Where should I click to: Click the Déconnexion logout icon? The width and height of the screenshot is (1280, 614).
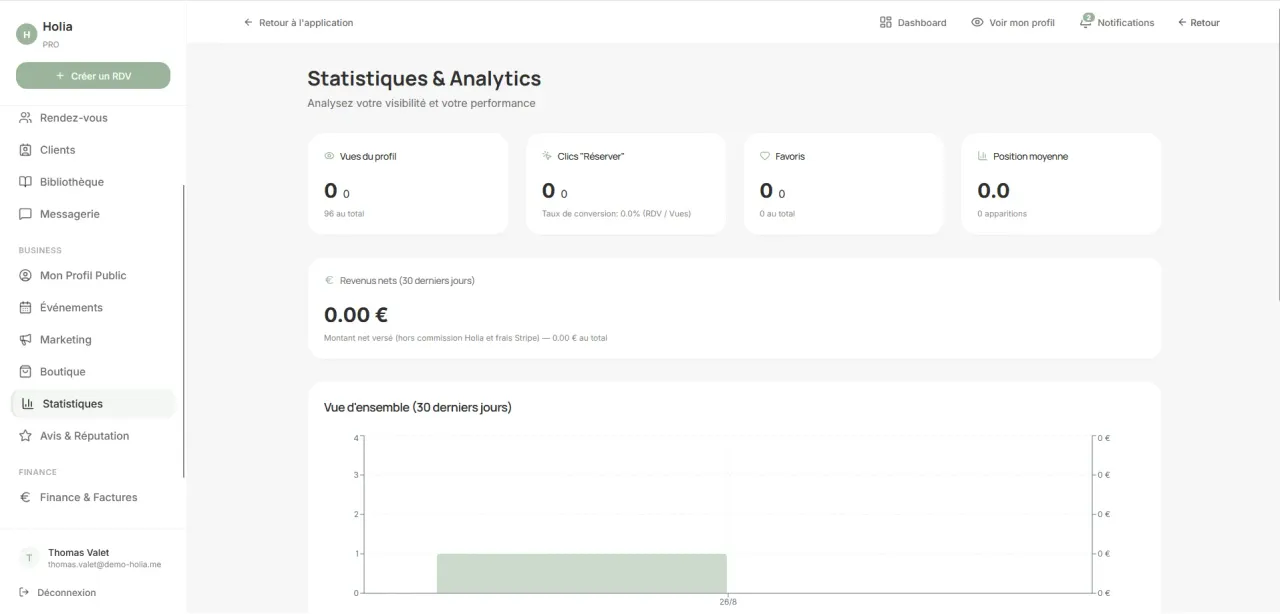tap(24, 593)
